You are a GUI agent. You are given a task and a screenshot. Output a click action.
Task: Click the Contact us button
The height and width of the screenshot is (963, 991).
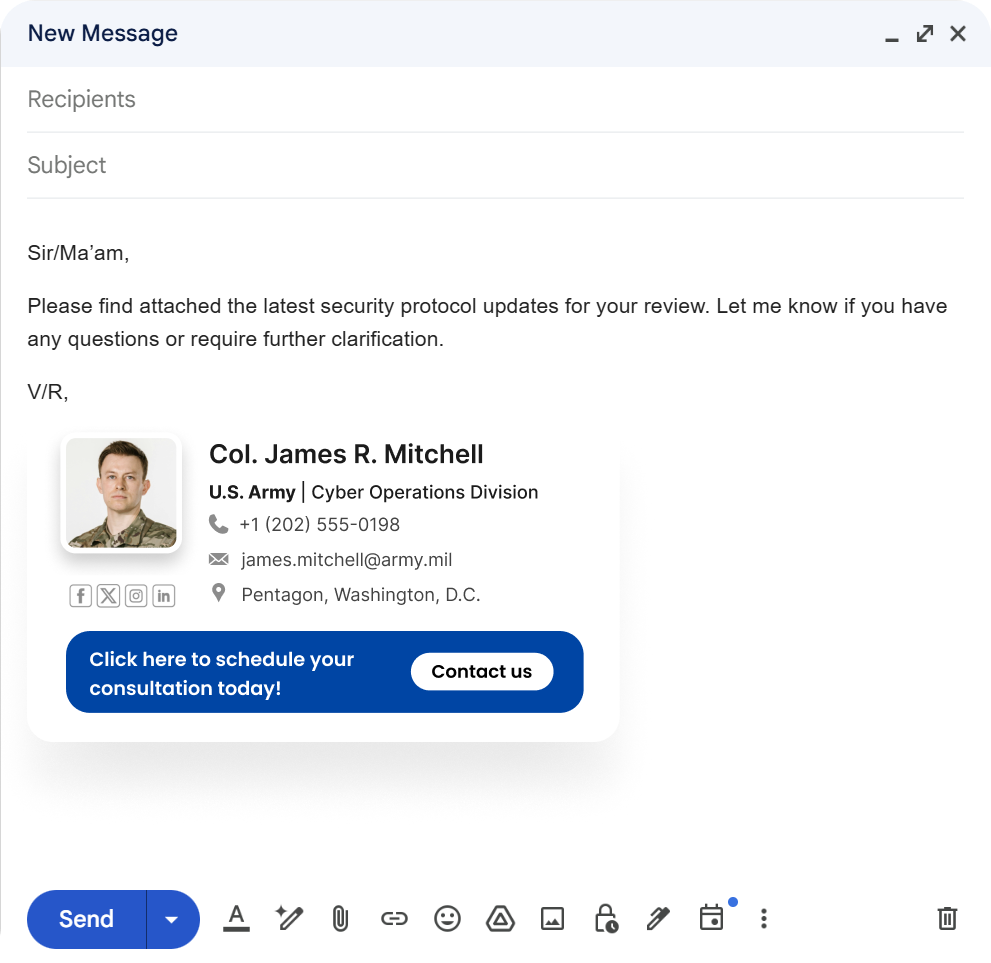click(481, 672)
